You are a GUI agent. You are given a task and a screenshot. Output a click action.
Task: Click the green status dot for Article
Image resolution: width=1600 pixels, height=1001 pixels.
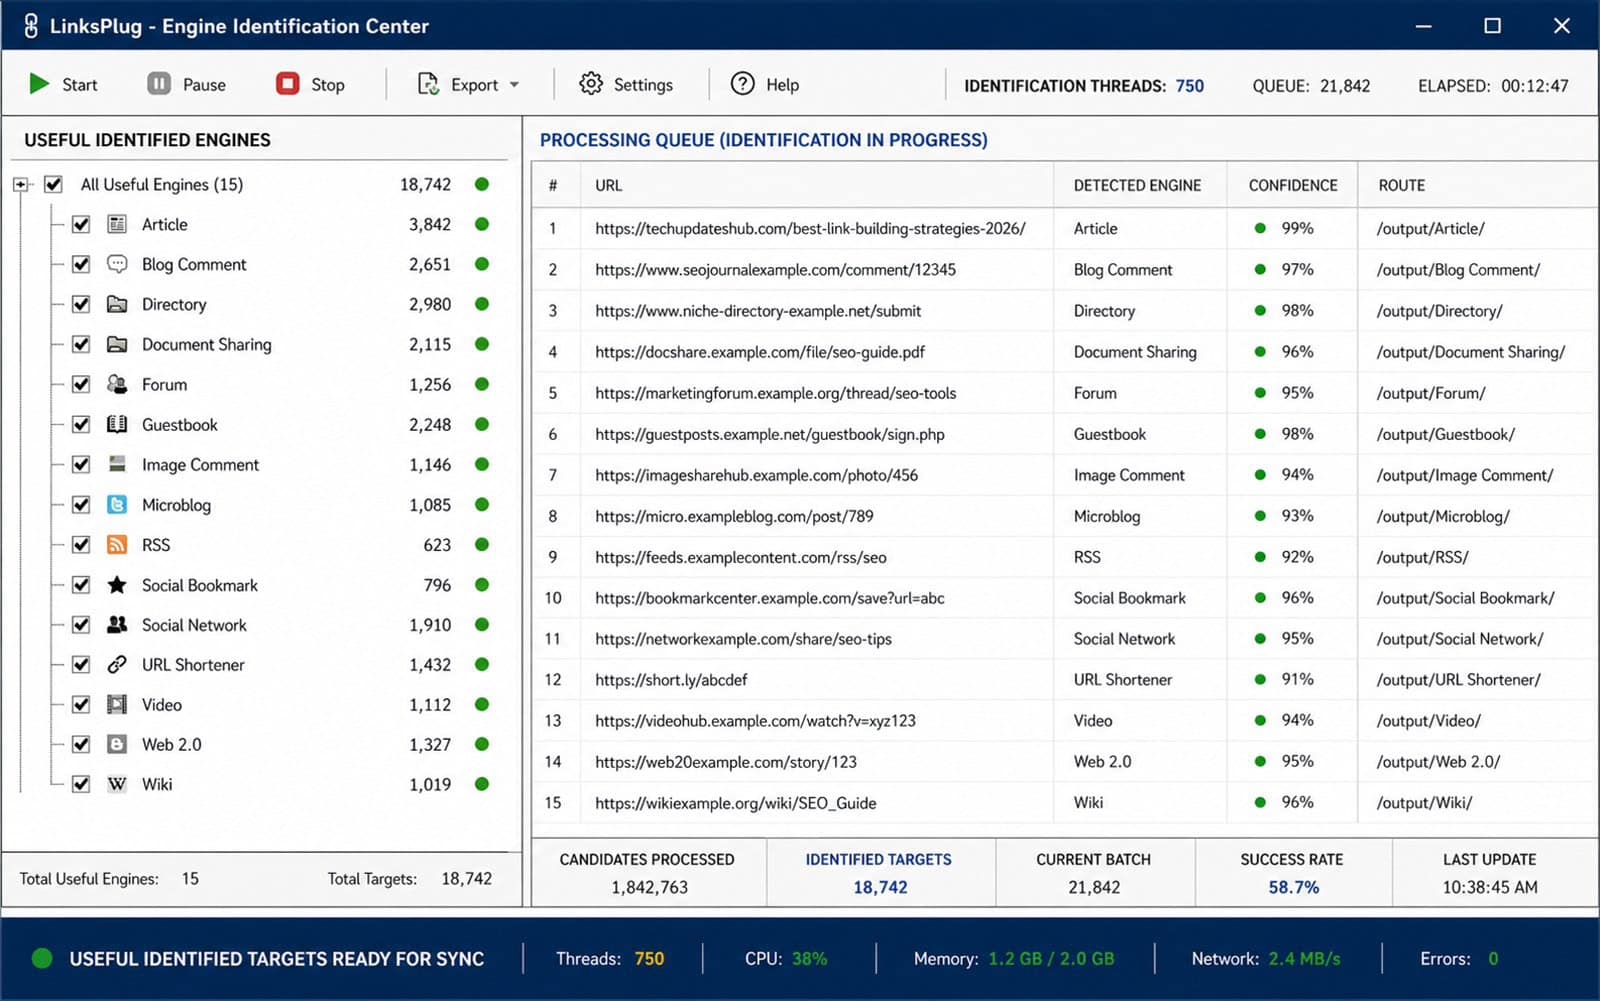pos(482,224)
